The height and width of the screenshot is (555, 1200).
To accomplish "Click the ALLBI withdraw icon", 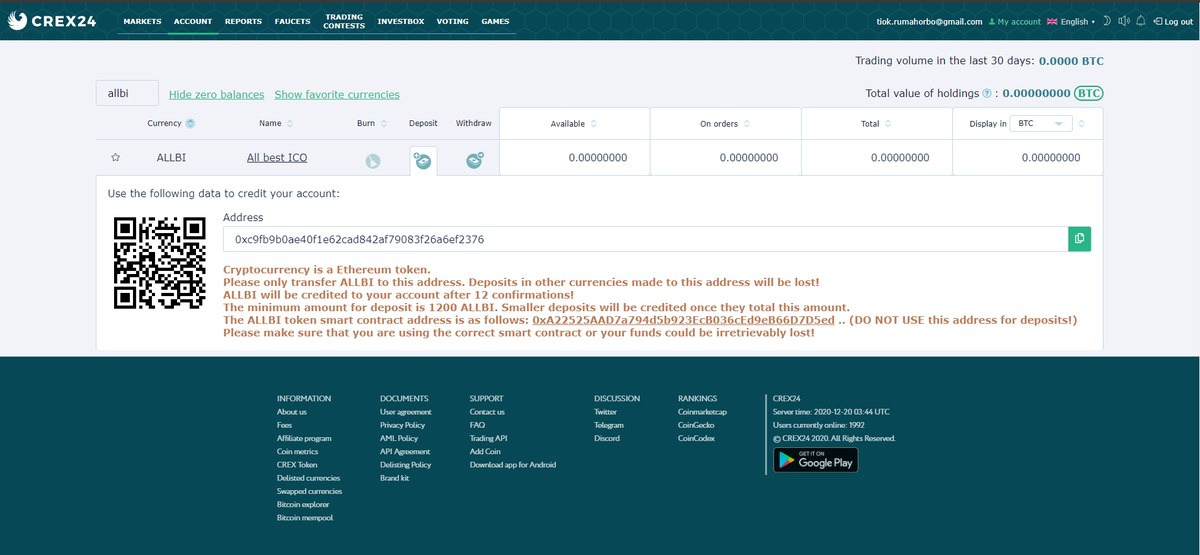I will click(474, 160).
